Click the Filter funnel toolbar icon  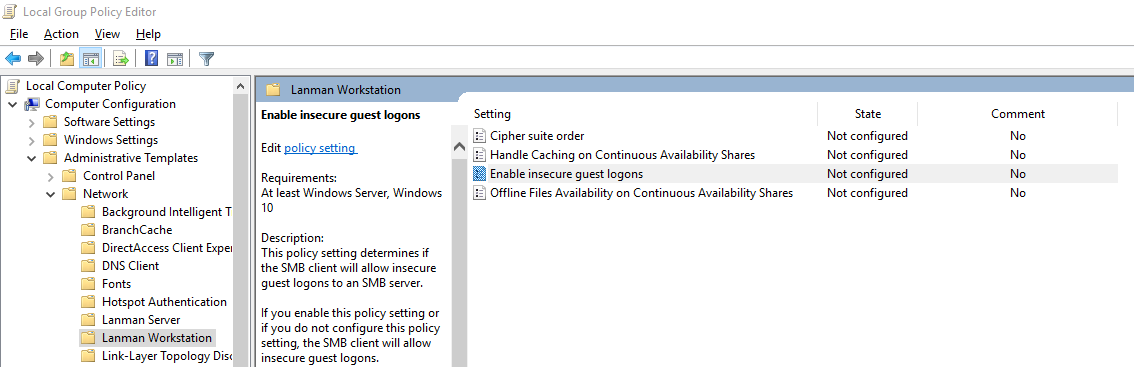[207, 59]
